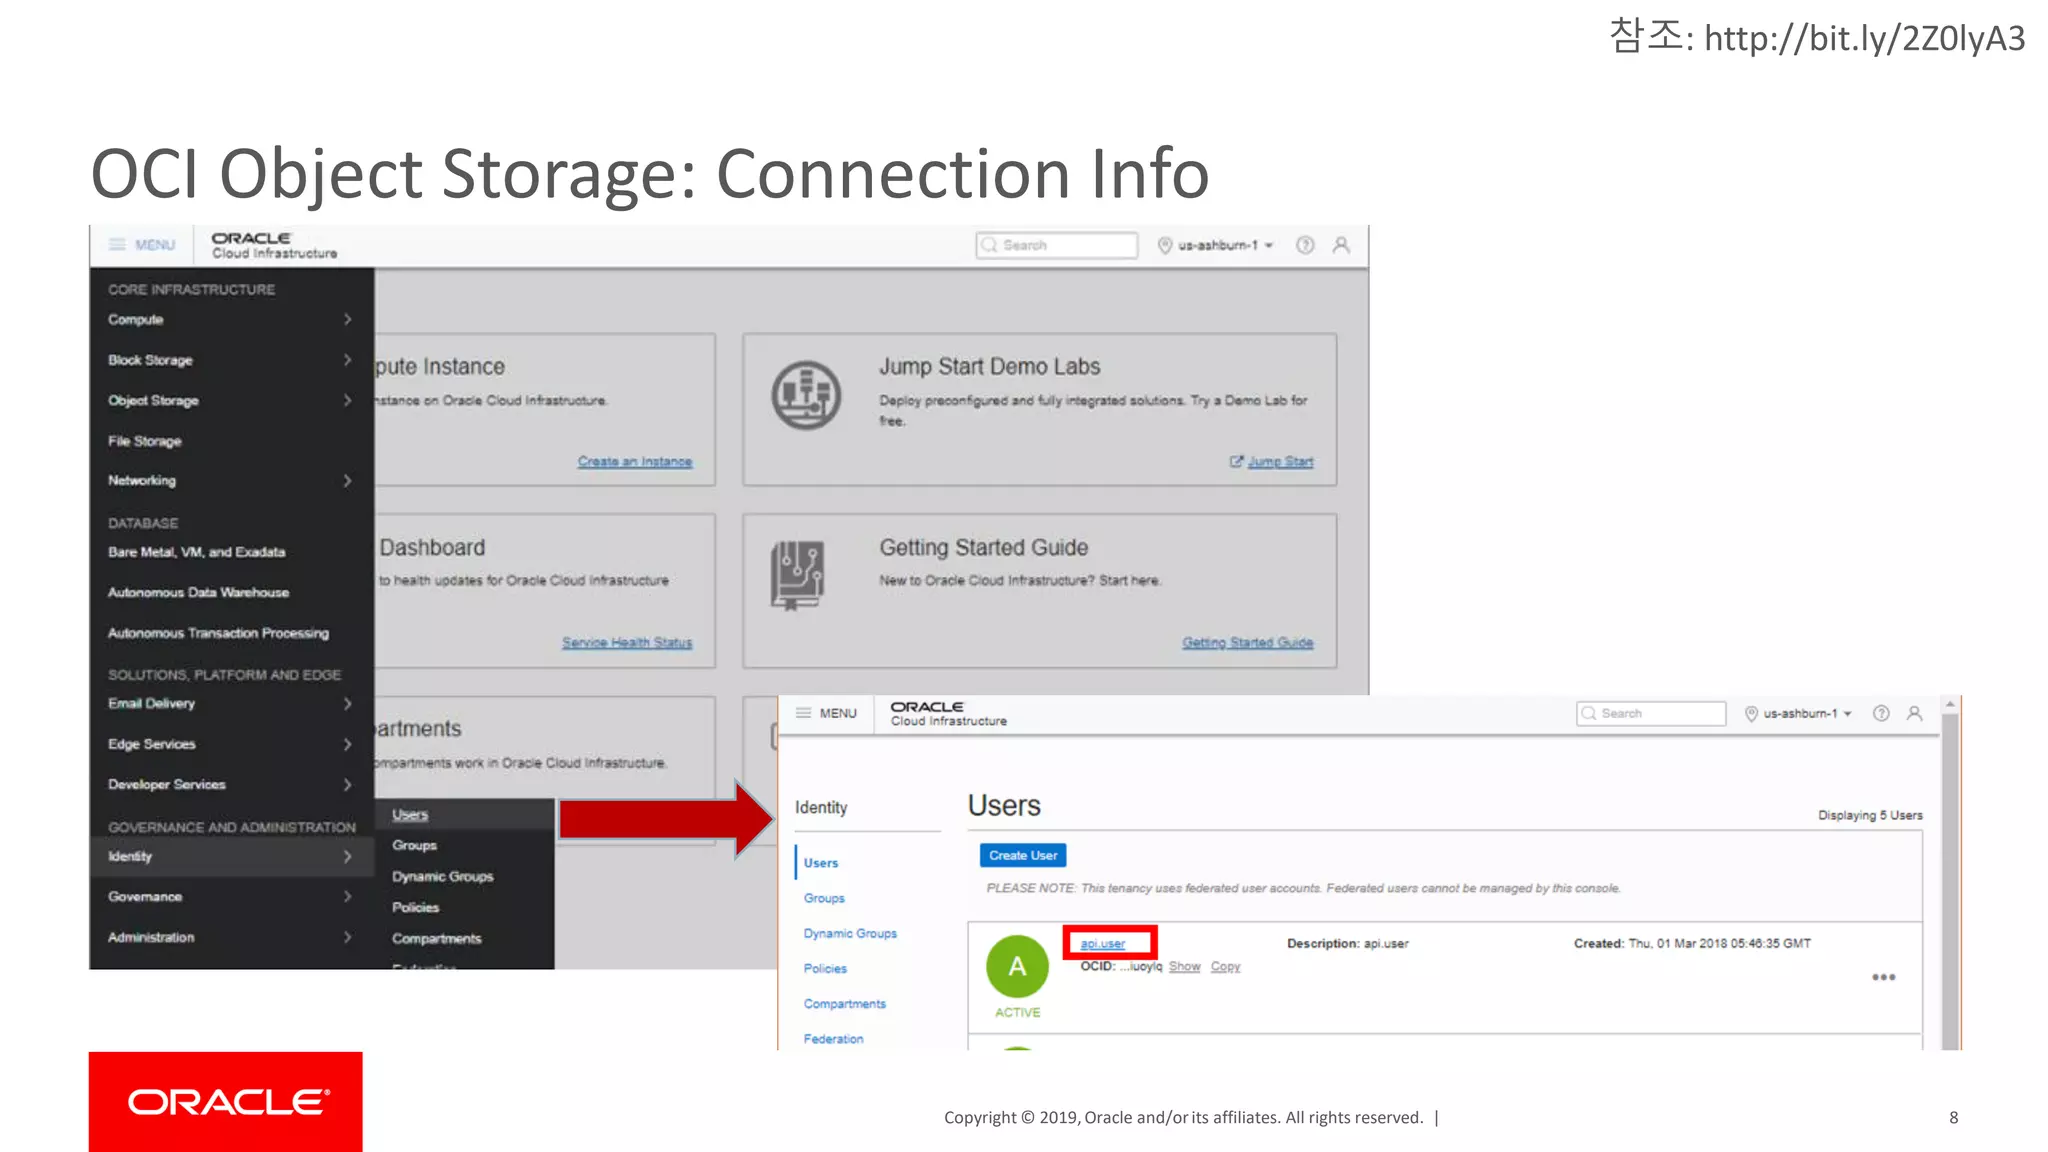This screenshot has width=2048, height=1152.
Task: Click Search field in Users console header
Action: (x=1651, y=713)
